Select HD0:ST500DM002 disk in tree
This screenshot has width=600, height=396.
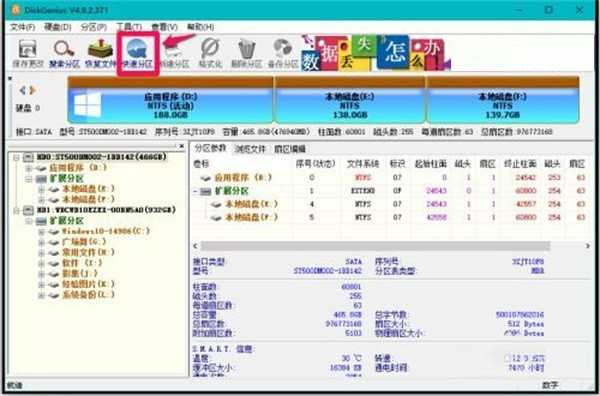101,157
